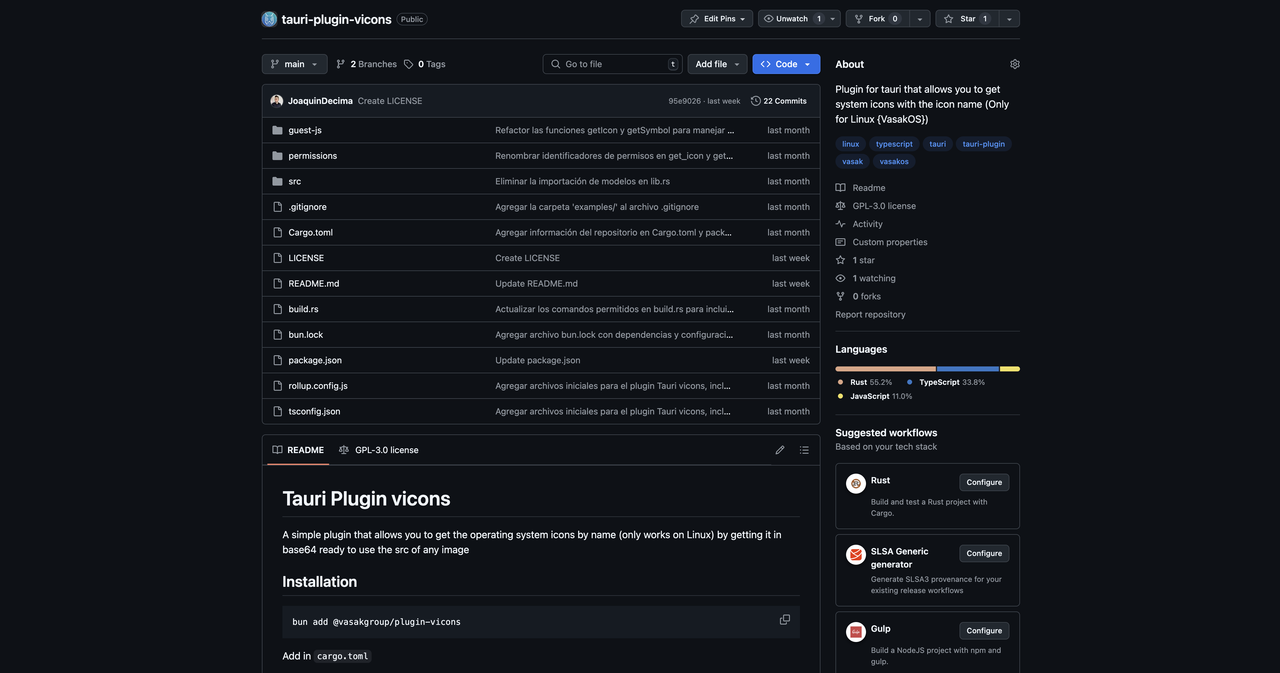
Task: Click JoaquinDecima's avatar image
Action: 276,101
